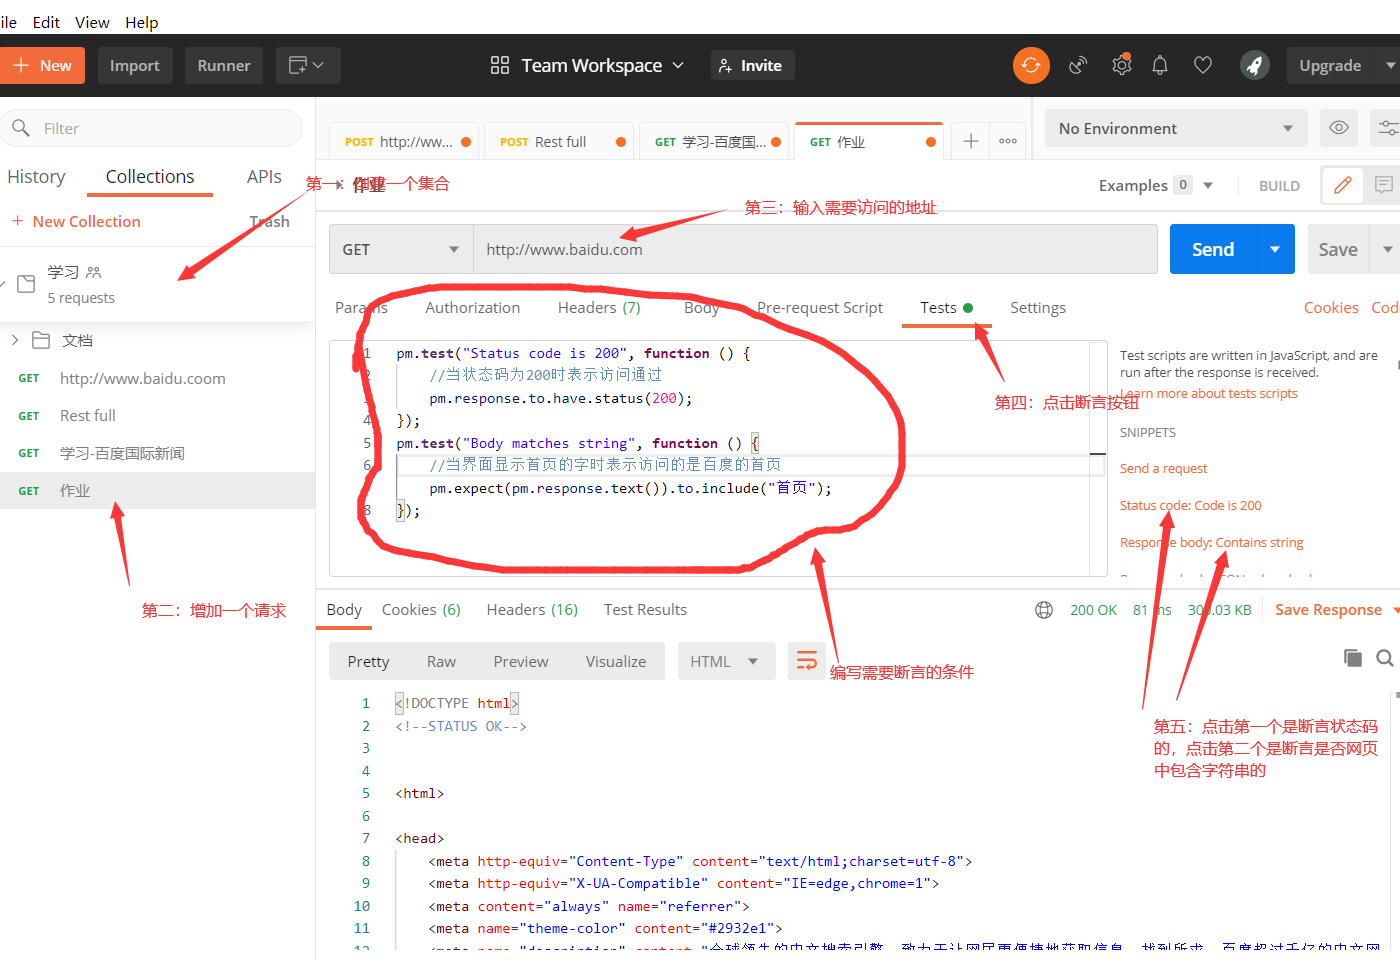
Task: Open the HTML format dropdown
Action: (x=726, y=661)
